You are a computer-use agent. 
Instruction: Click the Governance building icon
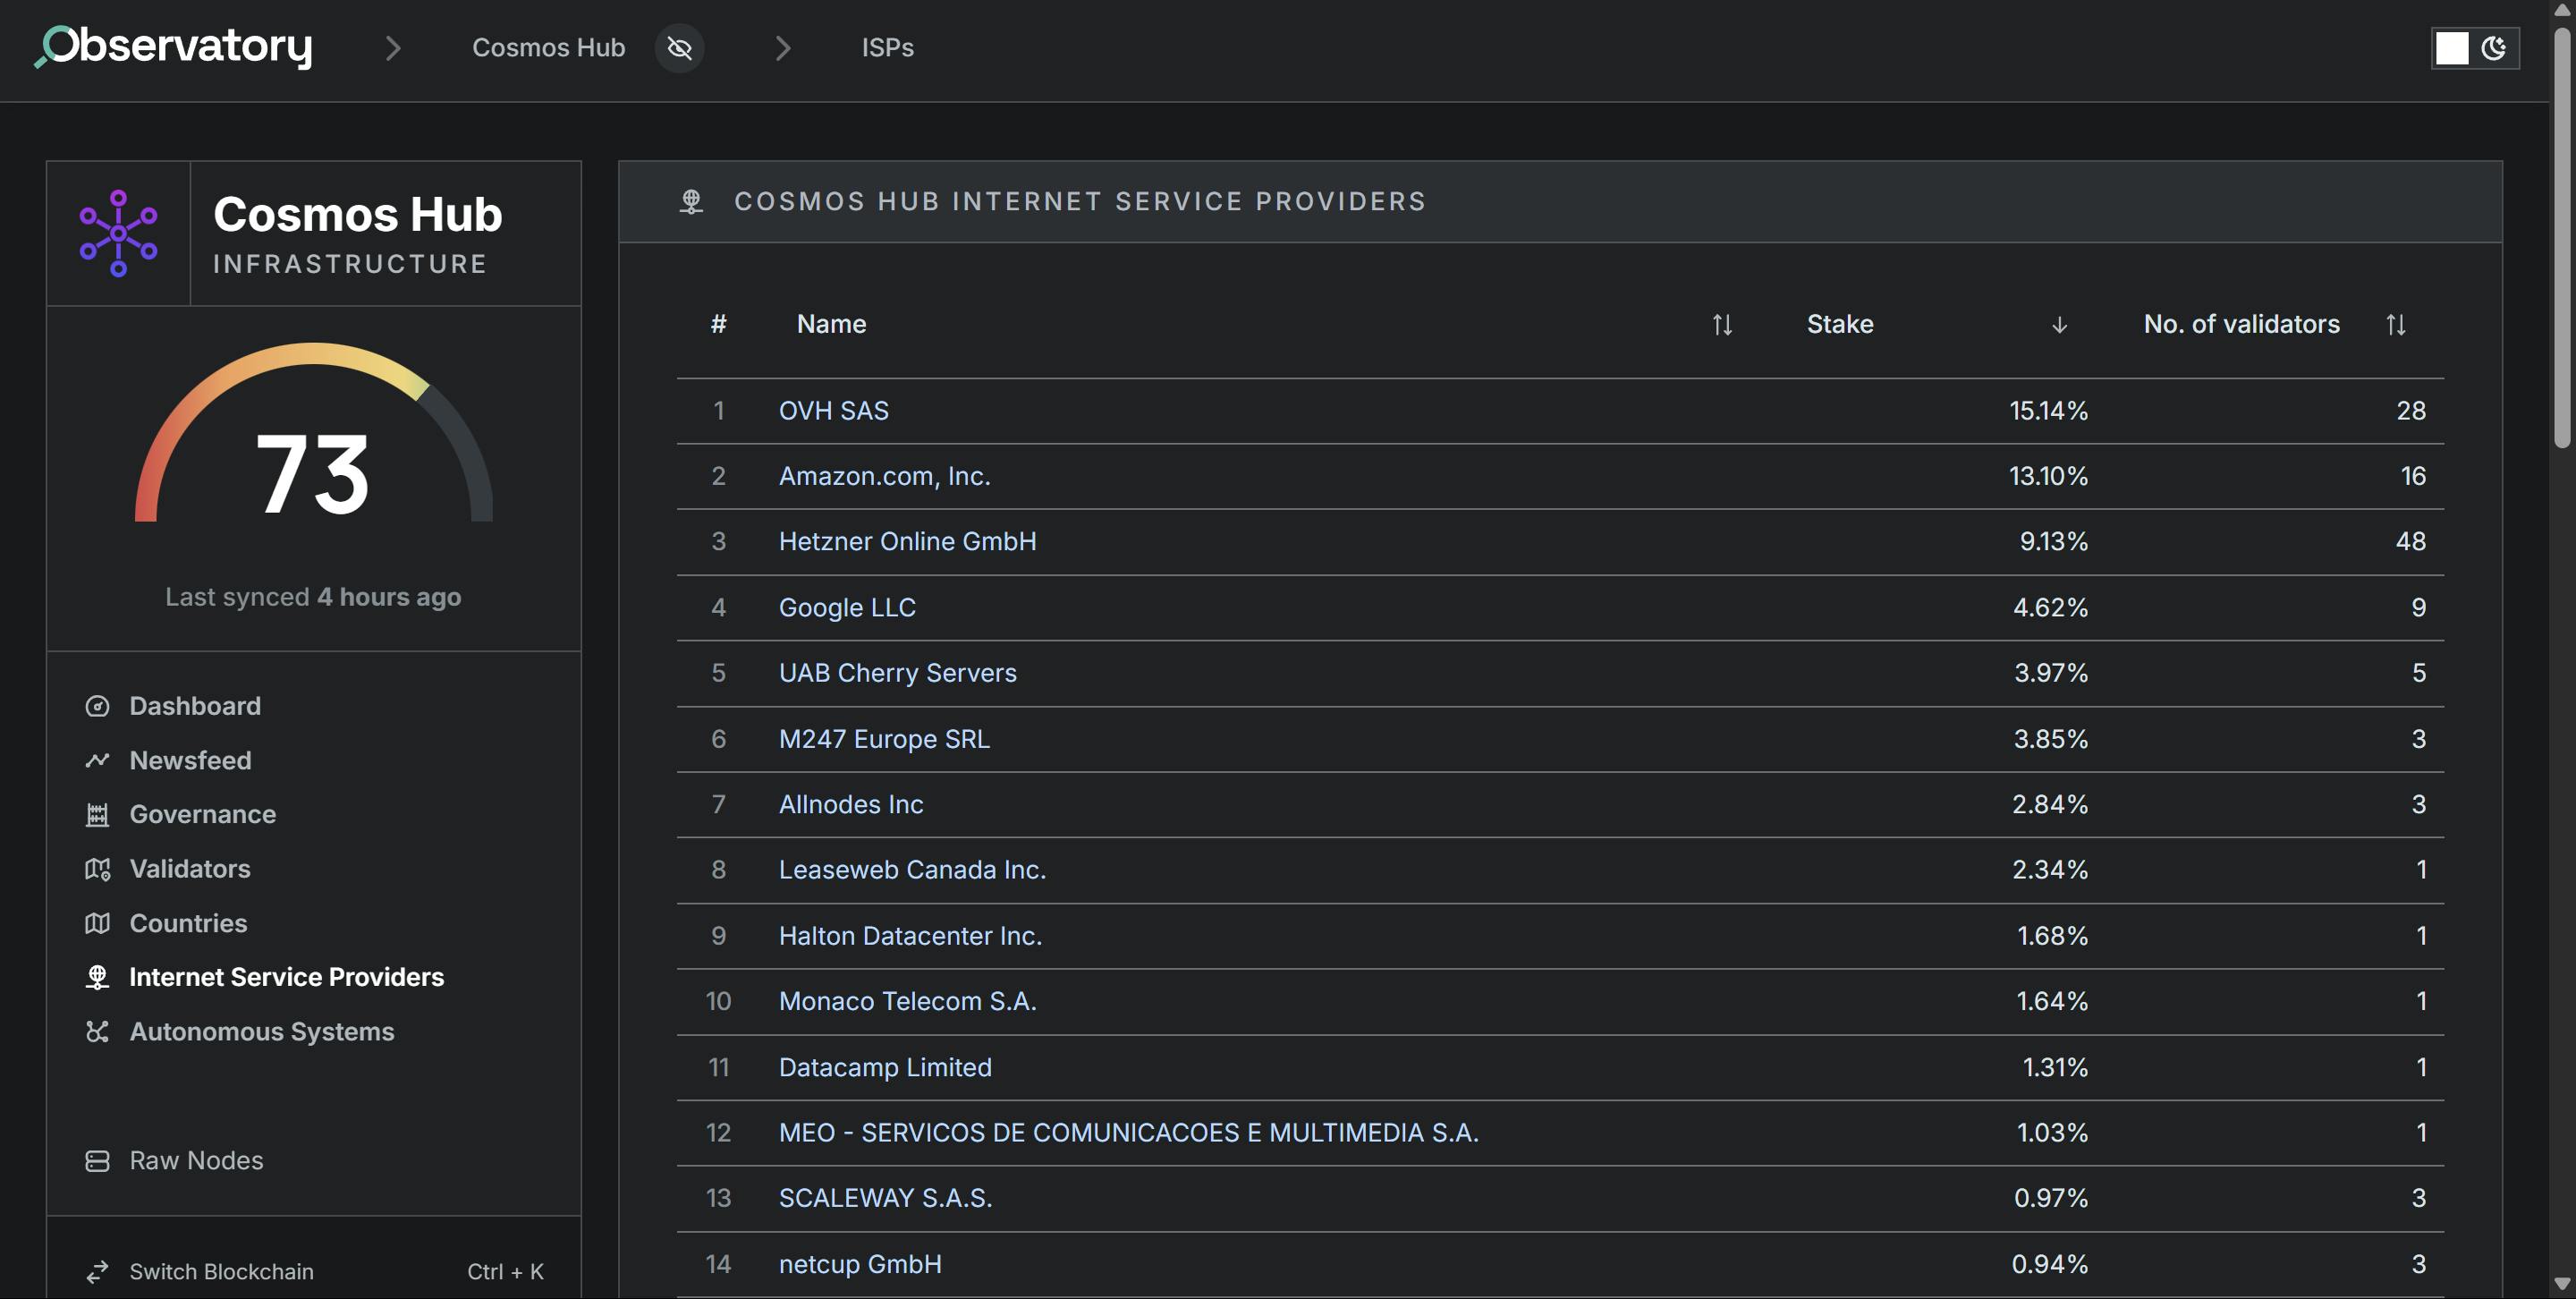click(x=97, y=814)
